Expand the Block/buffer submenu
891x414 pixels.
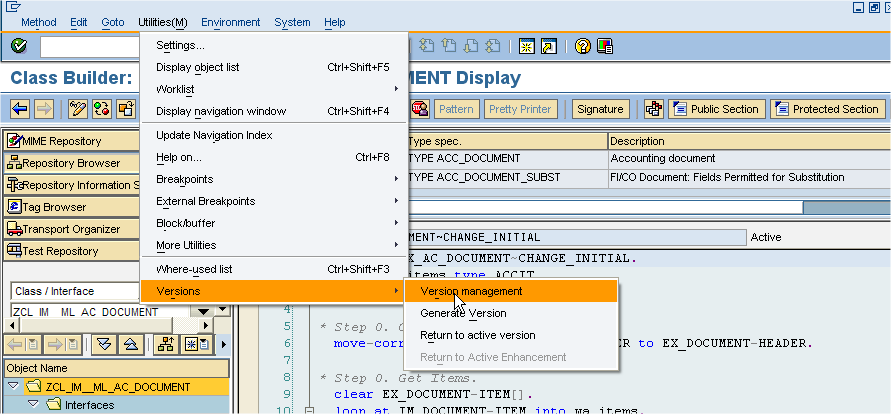click(396, 223)
